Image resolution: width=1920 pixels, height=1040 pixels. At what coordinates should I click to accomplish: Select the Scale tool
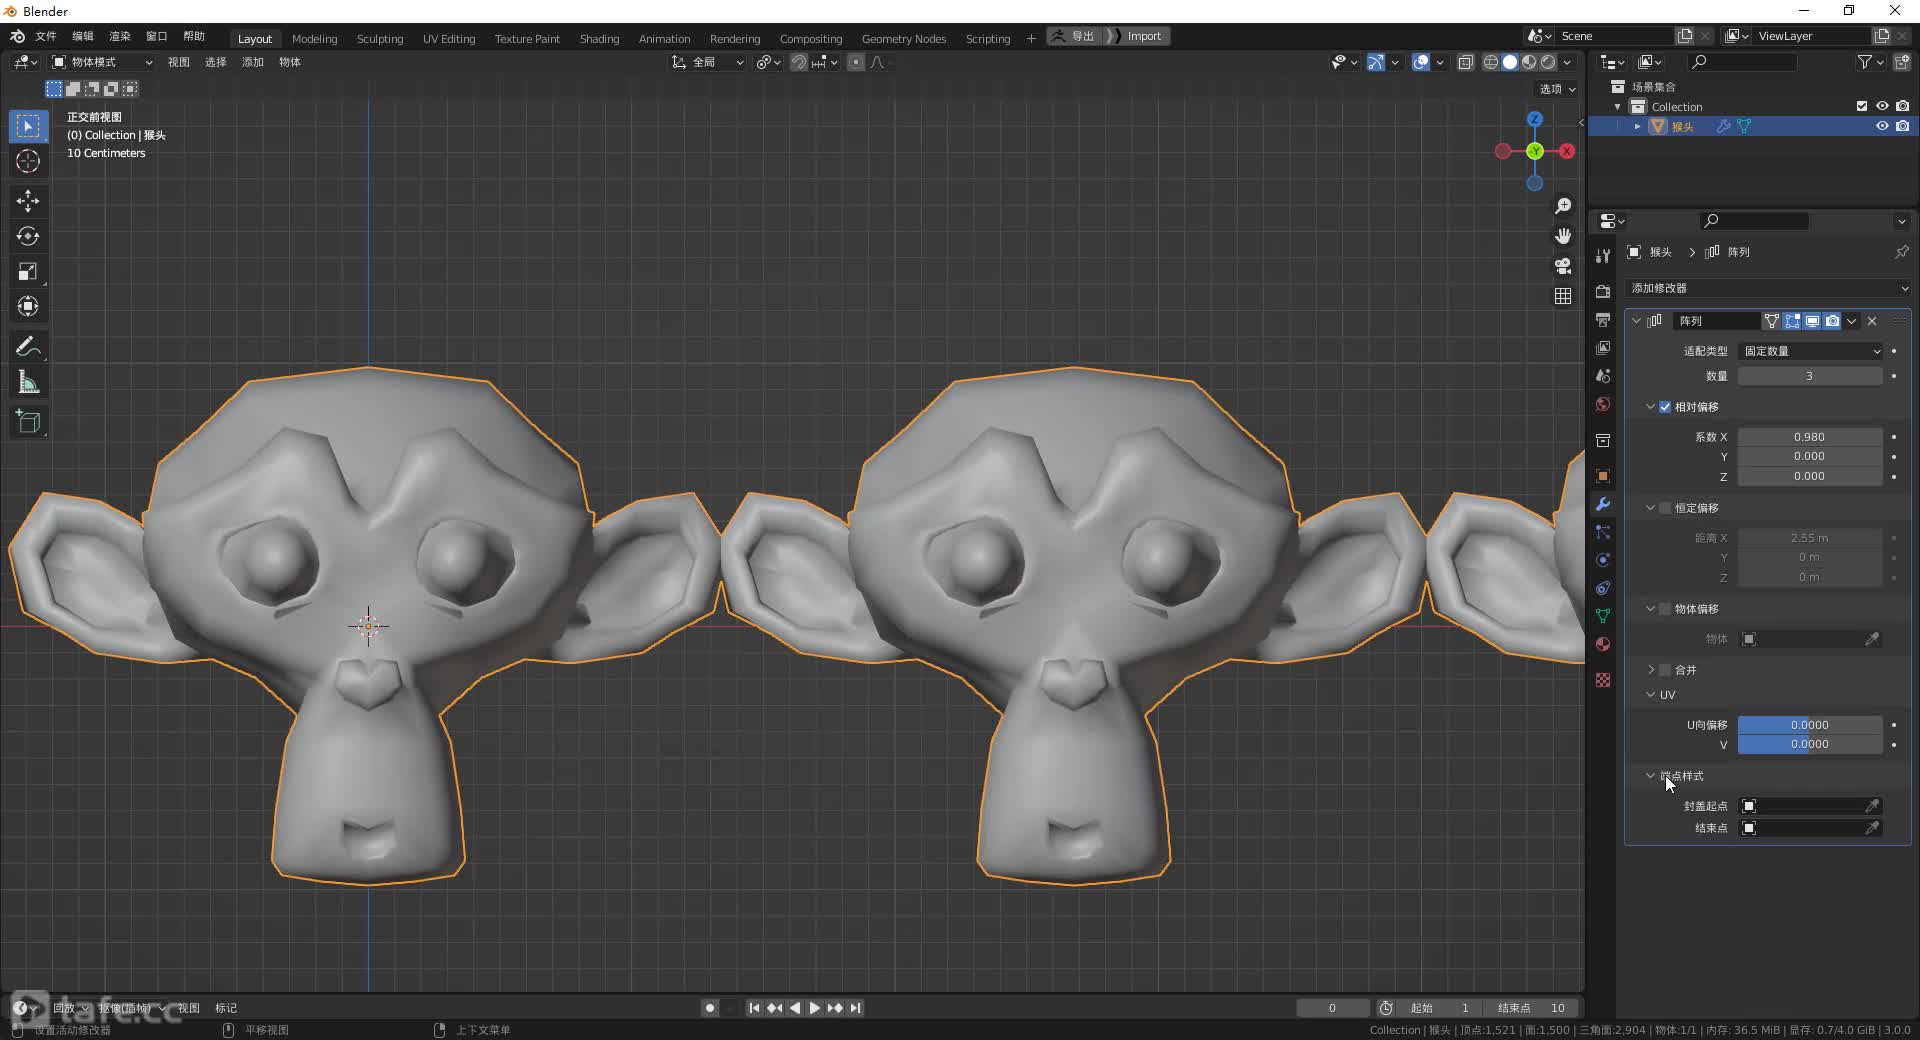pyautogui.click(x=28, y=271)
